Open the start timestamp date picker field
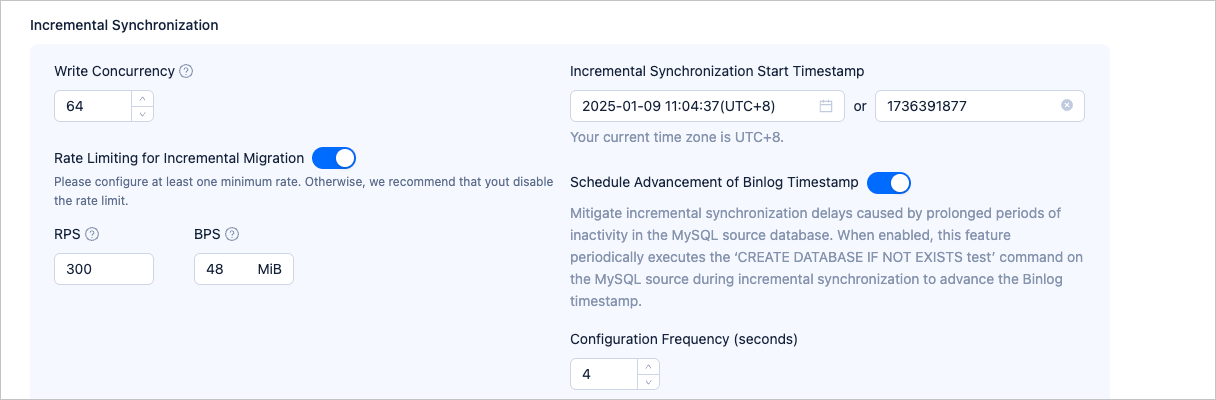The height and width of the screenshot is (400, 1216). coord(697,106)
